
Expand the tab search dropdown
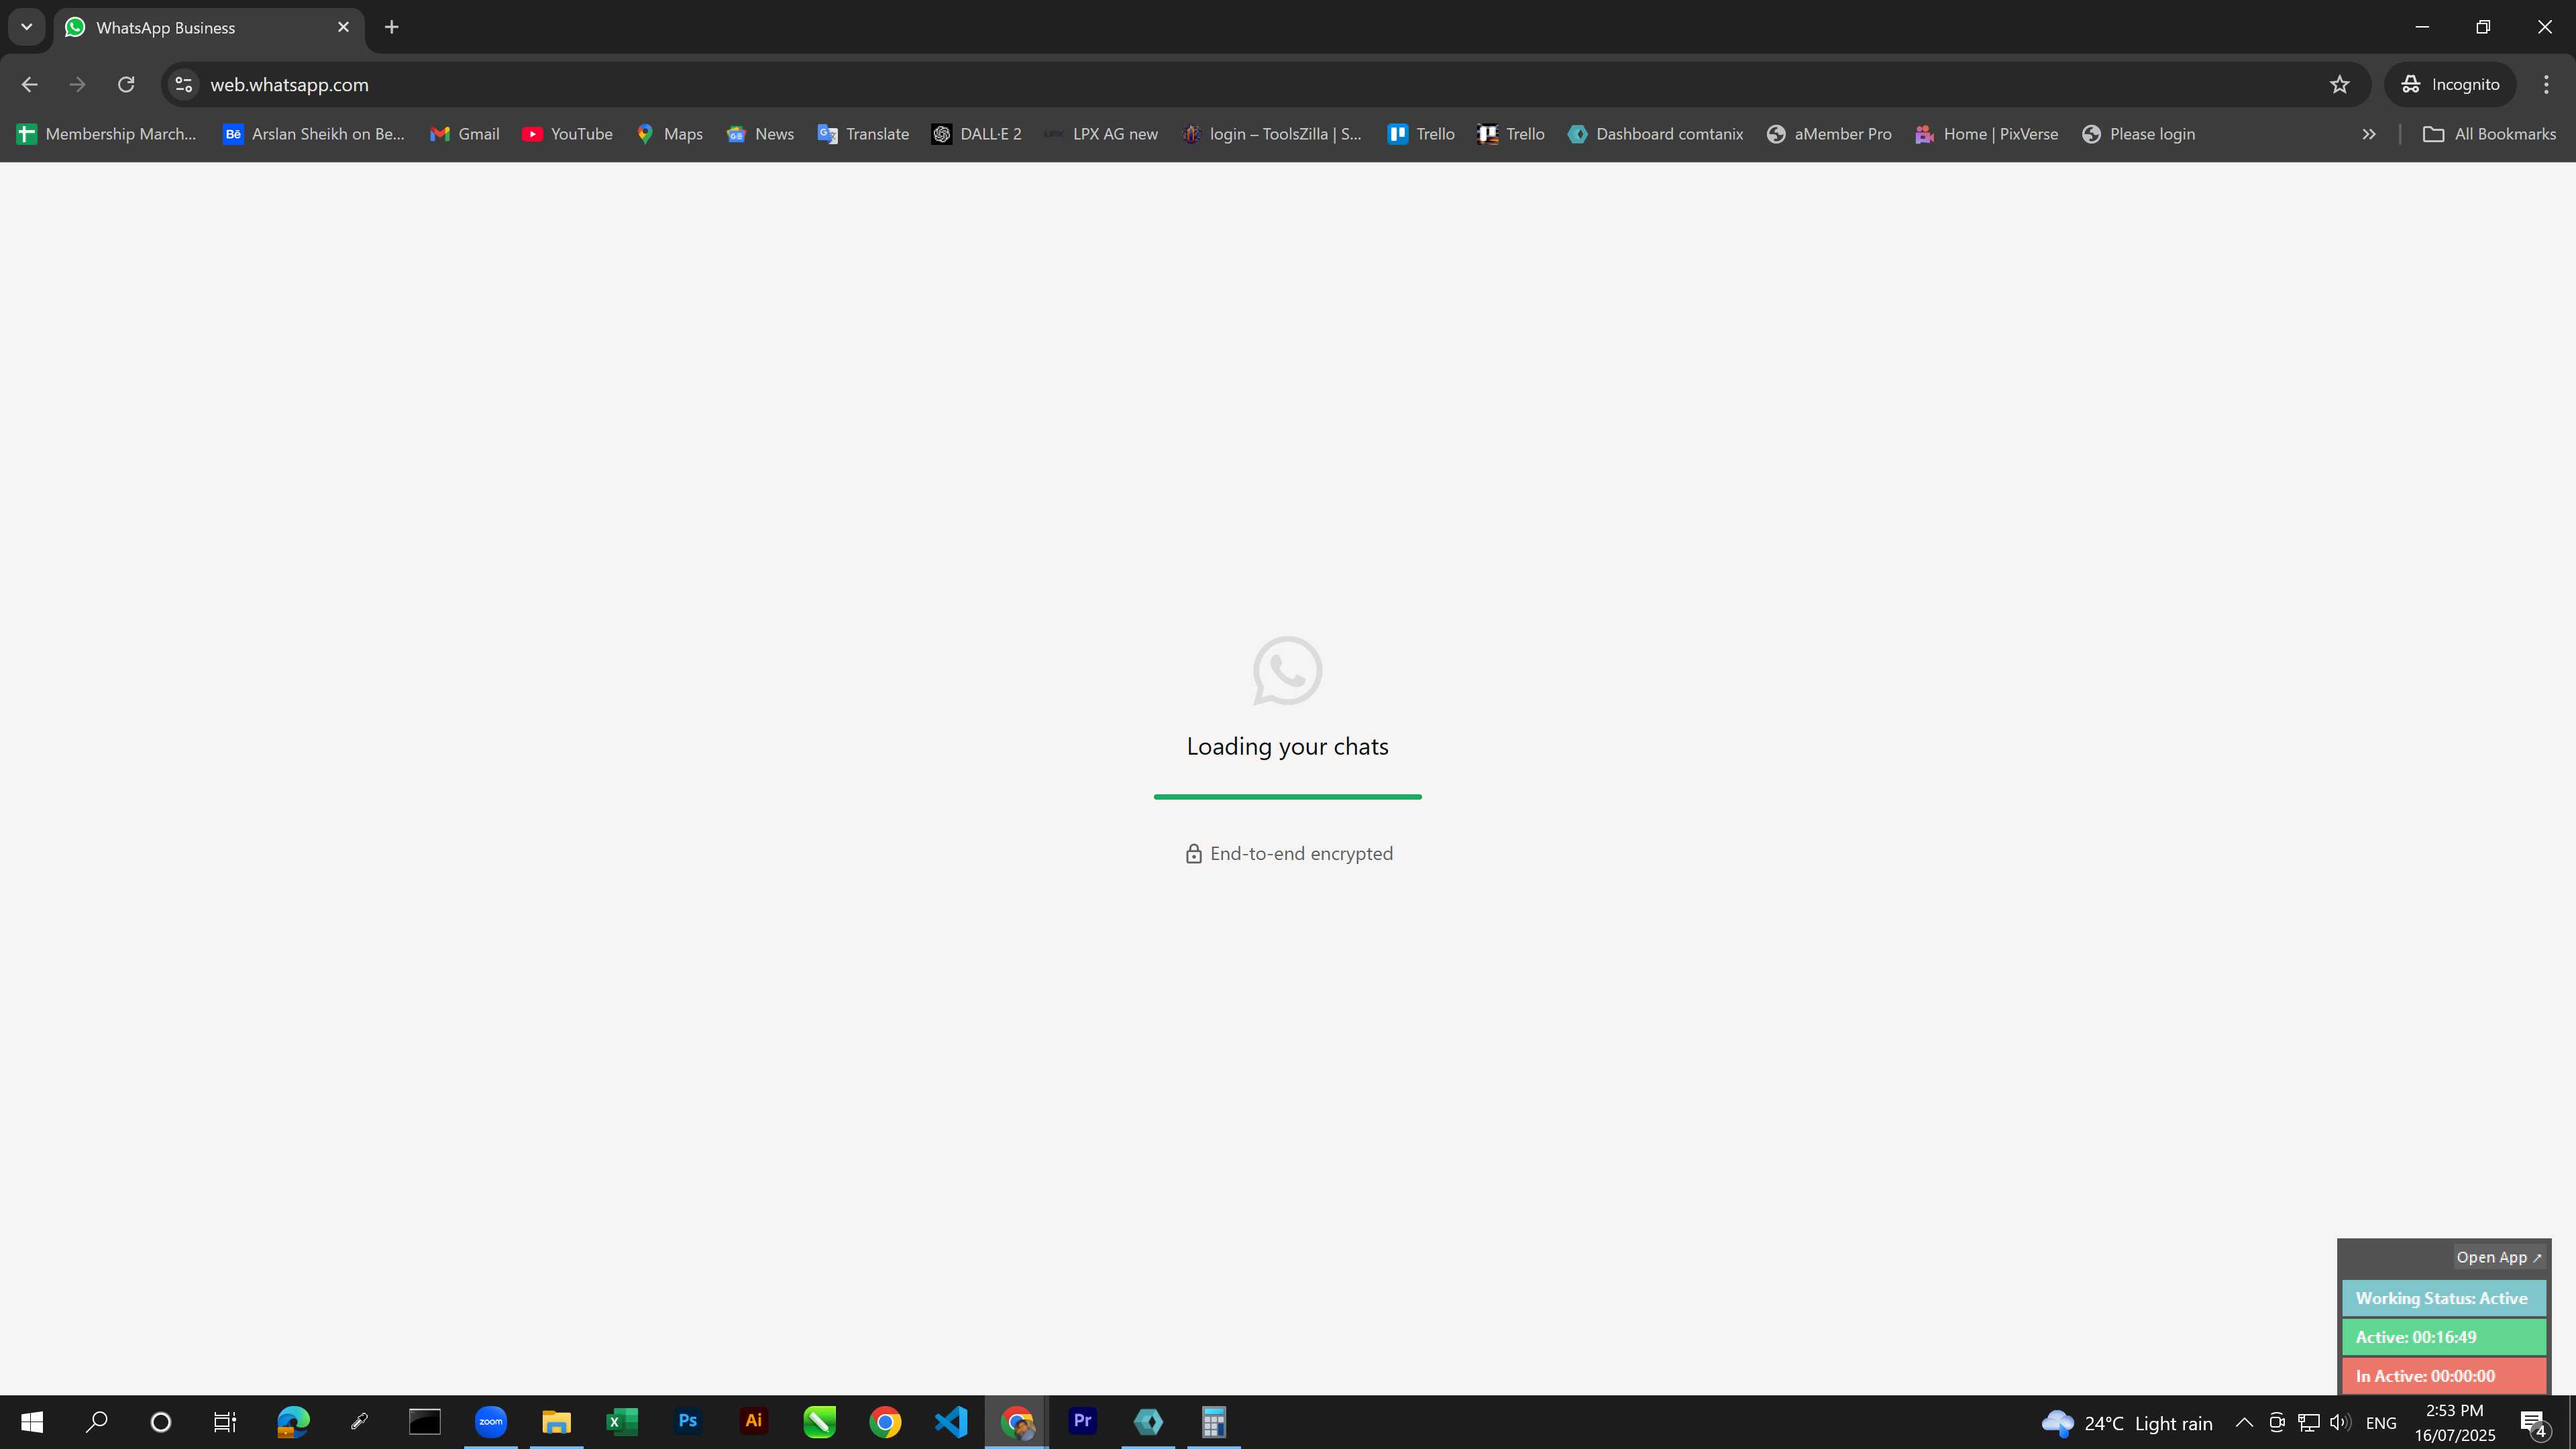[x=27, y=27]
